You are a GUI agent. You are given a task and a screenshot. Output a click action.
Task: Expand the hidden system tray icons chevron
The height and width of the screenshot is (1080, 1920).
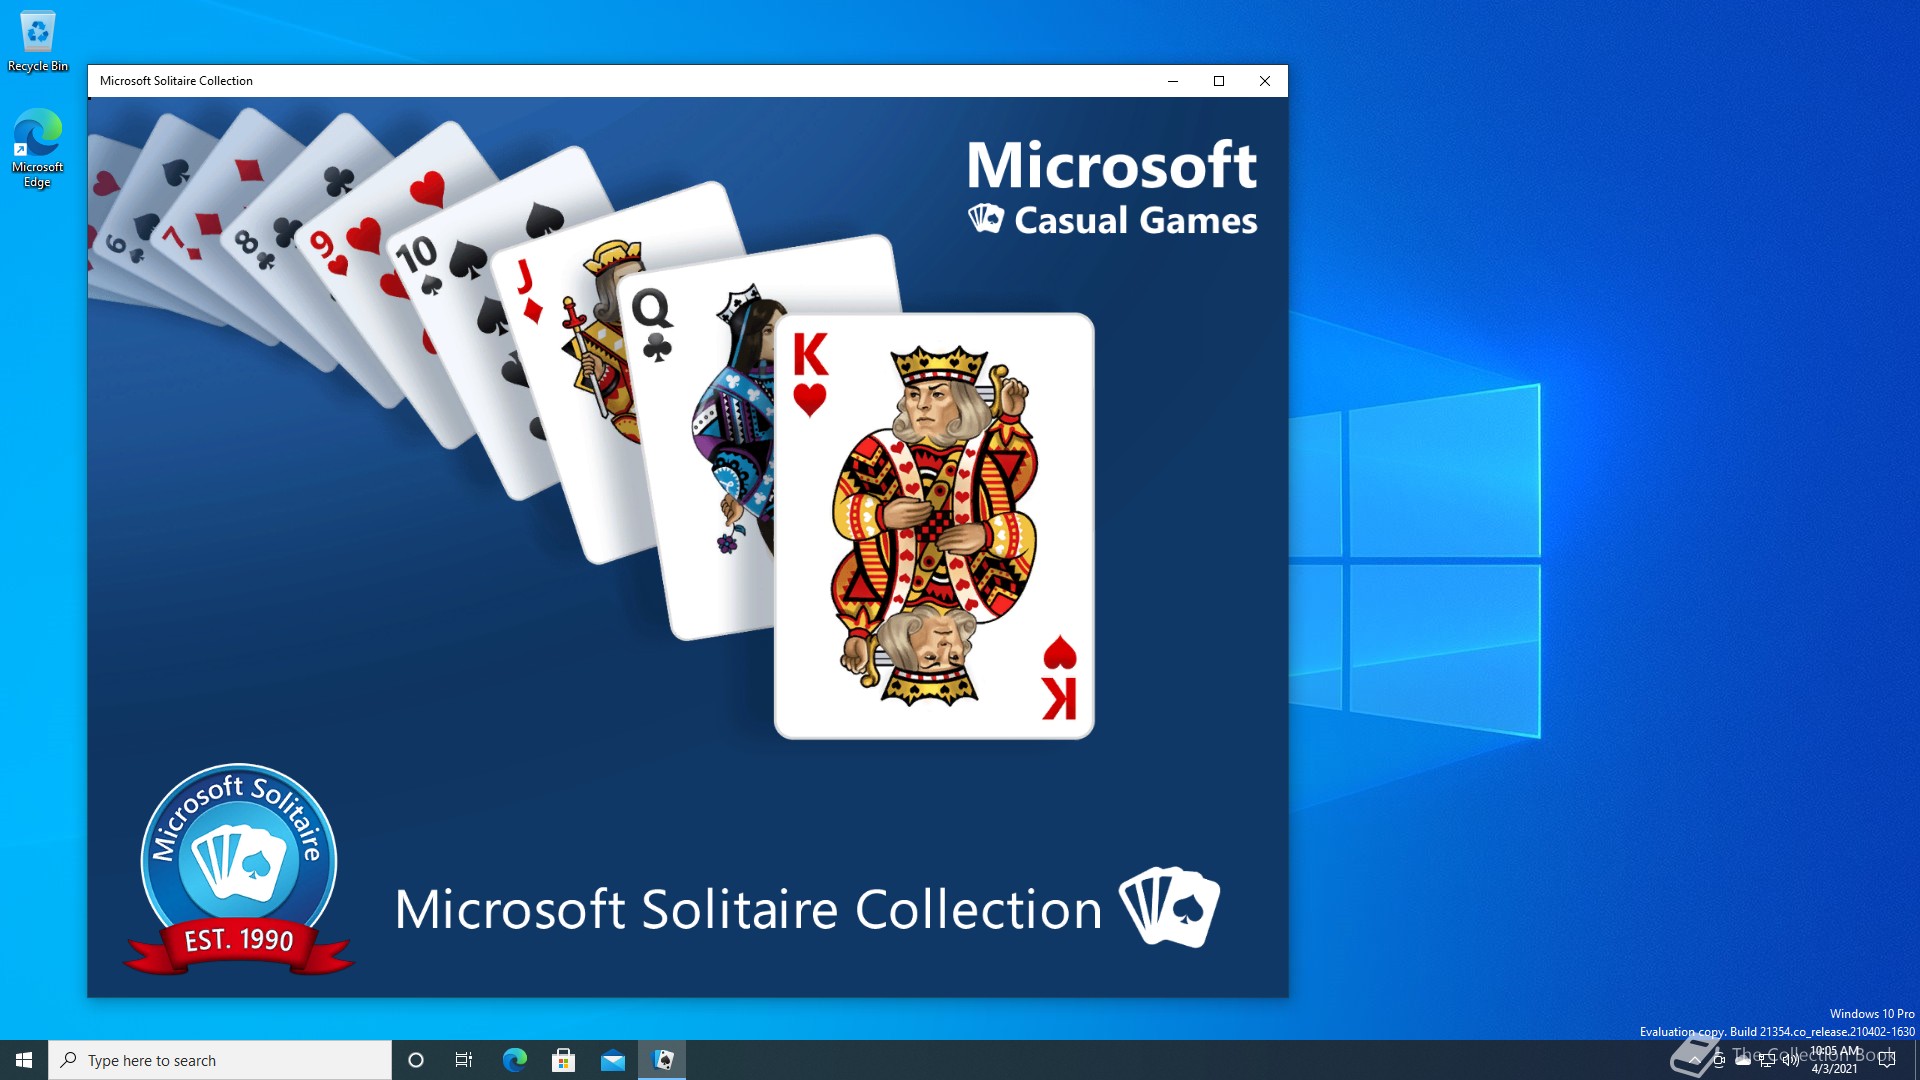[1694, 1060]
